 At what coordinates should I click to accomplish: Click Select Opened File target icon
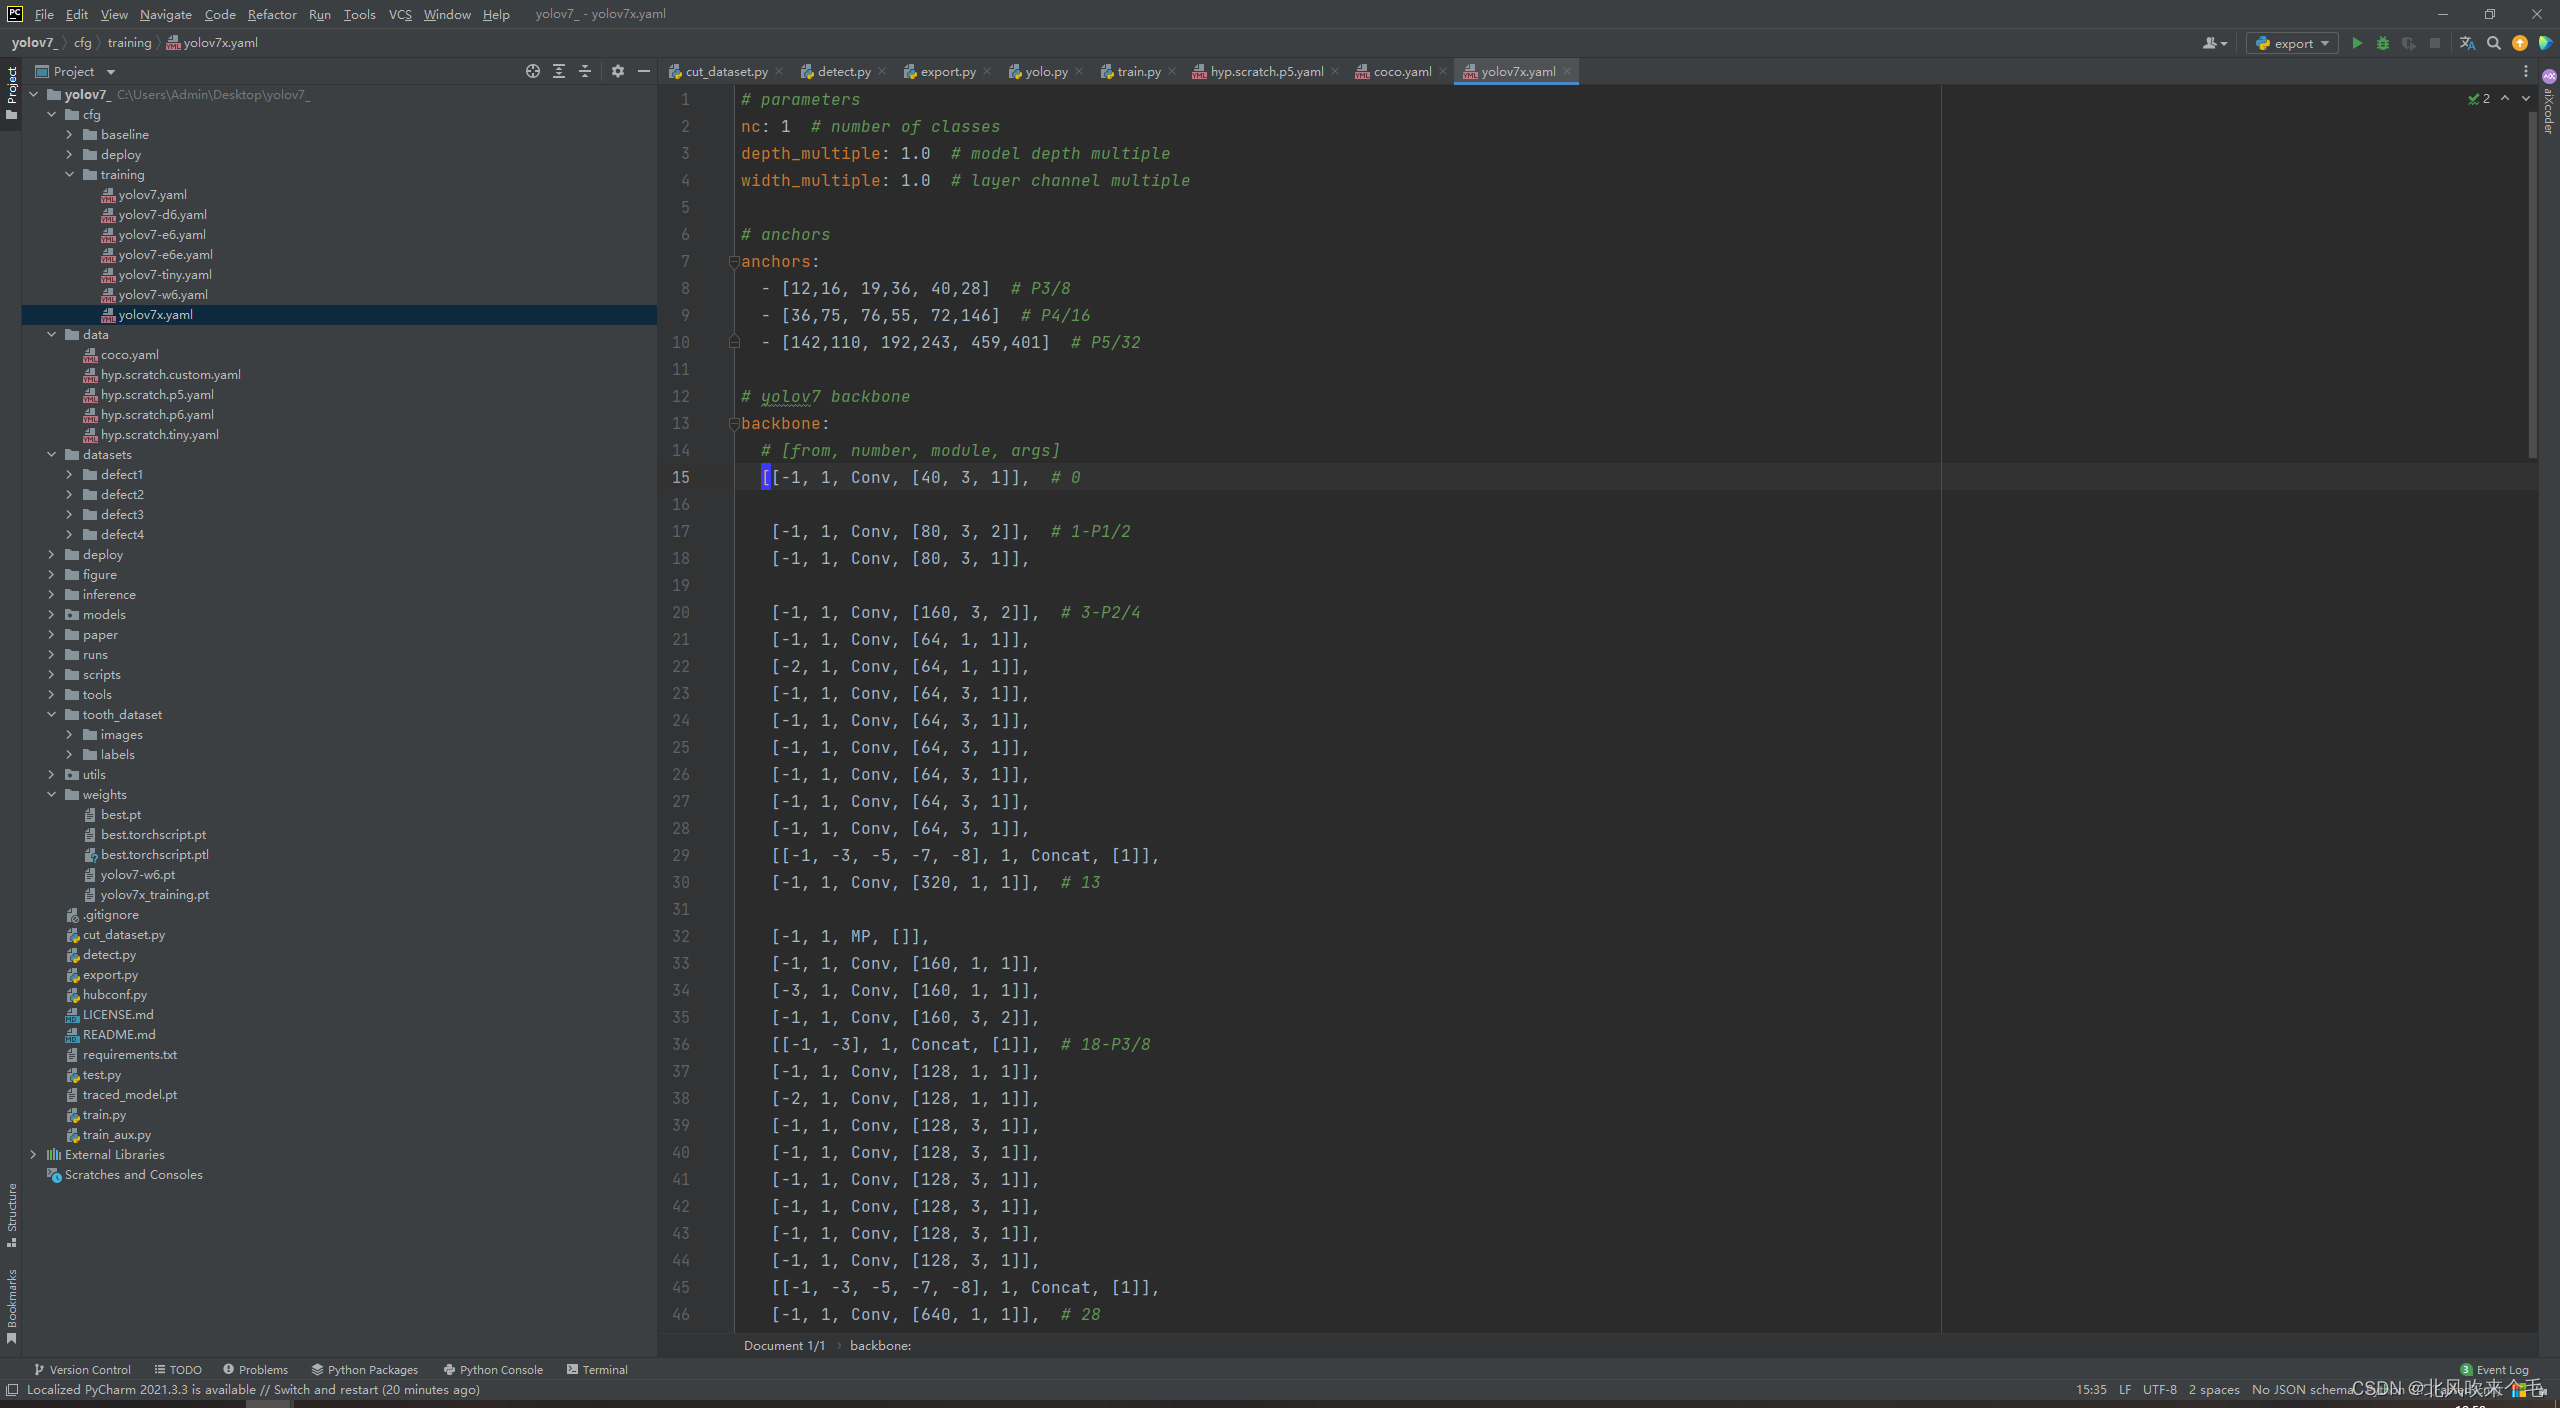tap(533, 71)
